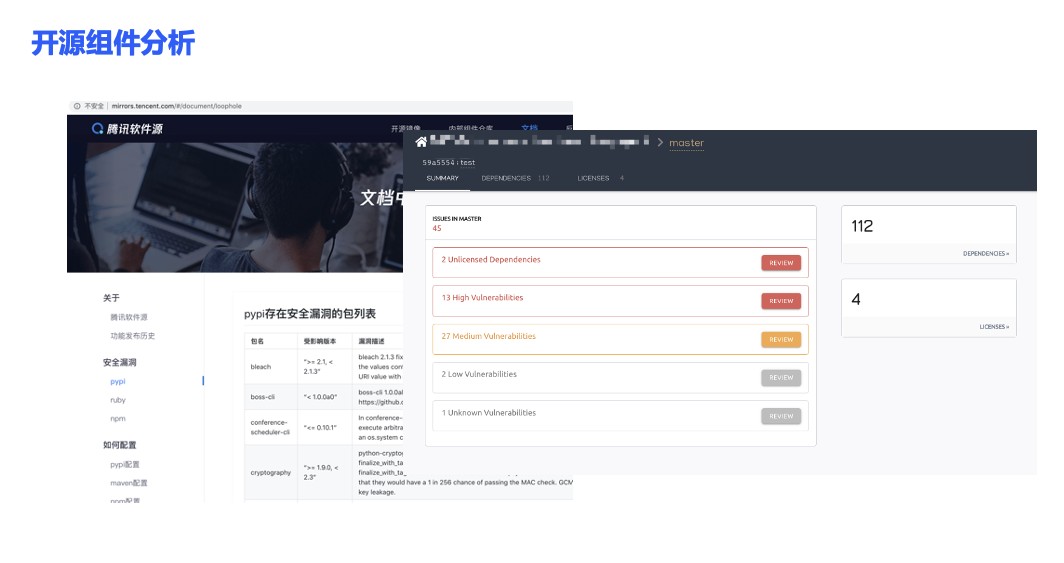
Task: Select pypi under 安全漏洞
Action: pyautogui.click(x=118, y=382)
